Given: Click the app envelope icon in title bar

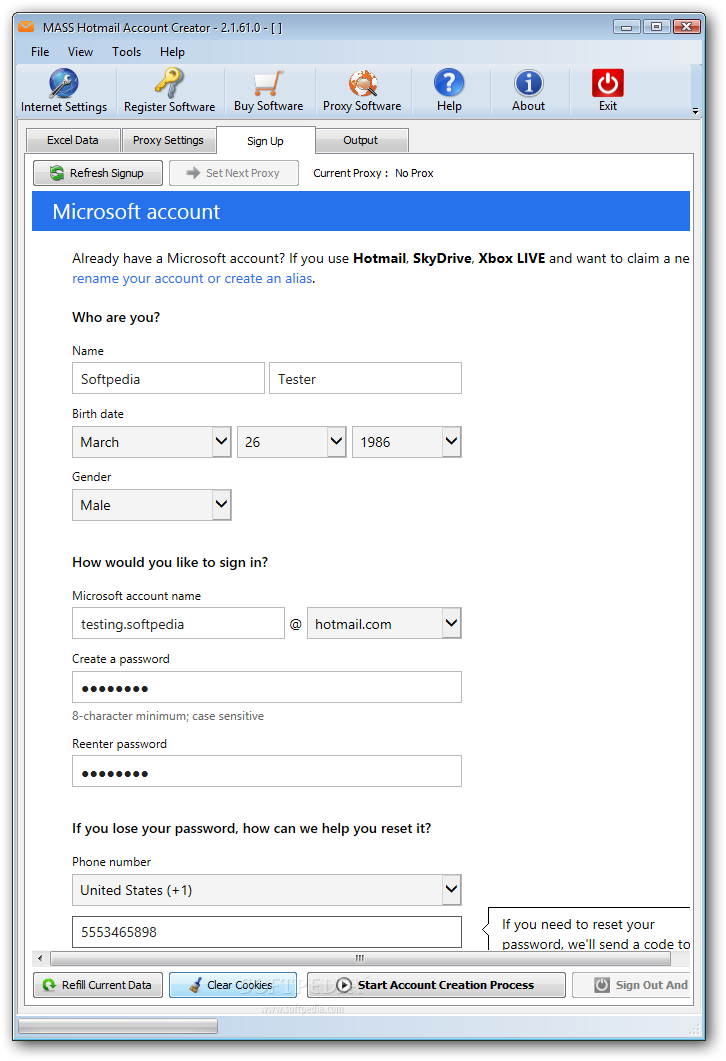Looking at the screenshot, I should tap(26, 27).
